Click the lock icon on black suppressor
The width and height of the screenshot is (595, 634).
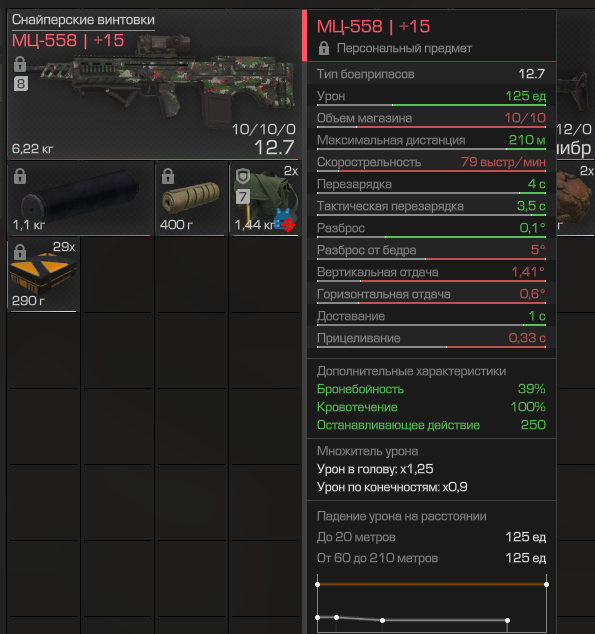(x=20, y=176)
